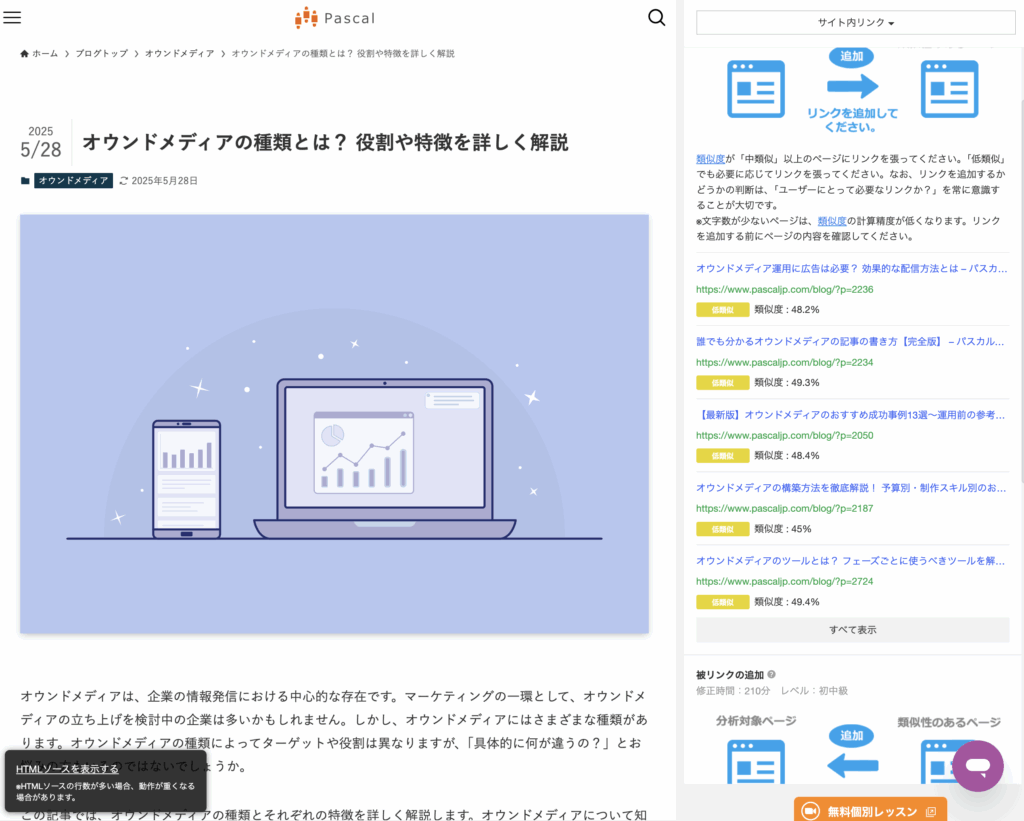Open the purple chat bubble icon

(x=978, y=765)
